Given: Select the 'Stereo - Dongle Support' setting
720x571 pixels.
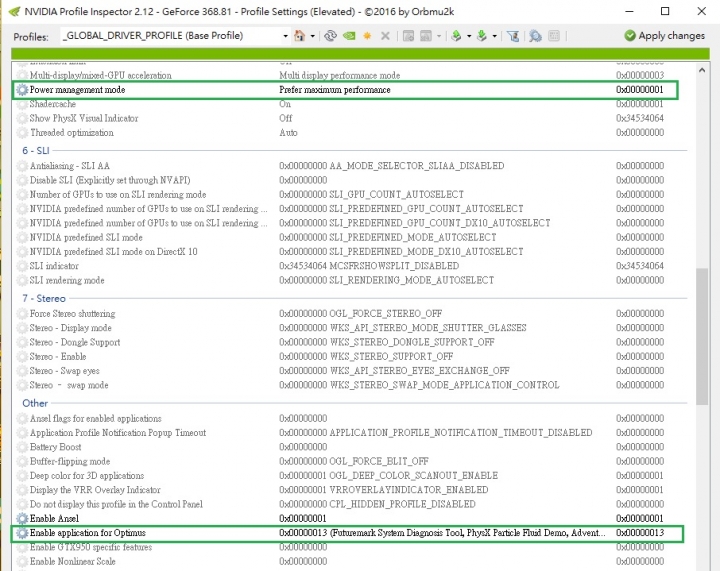Looking at the screenshot, I should coord(75,342).
